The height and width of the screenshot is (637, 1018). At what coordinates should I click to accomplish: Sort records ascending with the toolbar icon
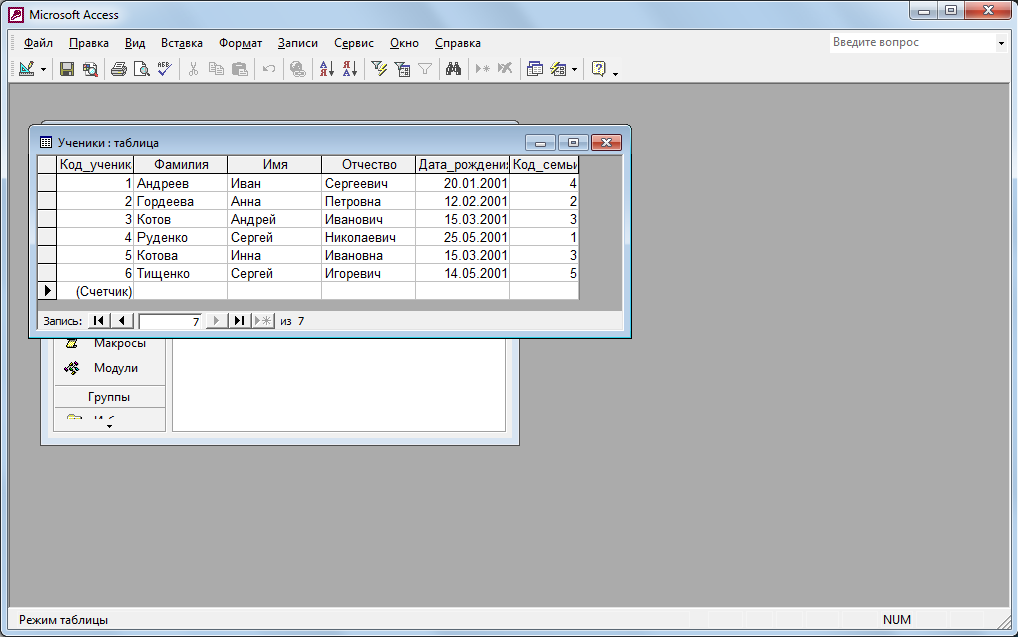[326, 69]
